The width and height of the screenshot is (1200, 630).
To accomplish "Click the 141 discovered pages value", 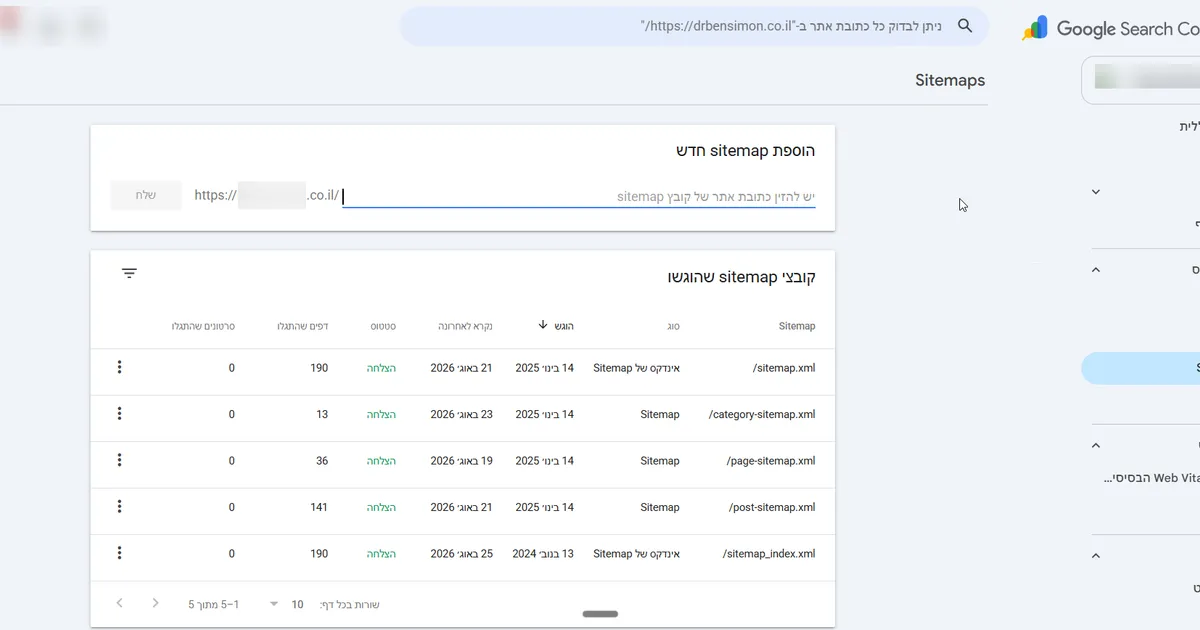I will pyautogui.click(x=319, y=507).
